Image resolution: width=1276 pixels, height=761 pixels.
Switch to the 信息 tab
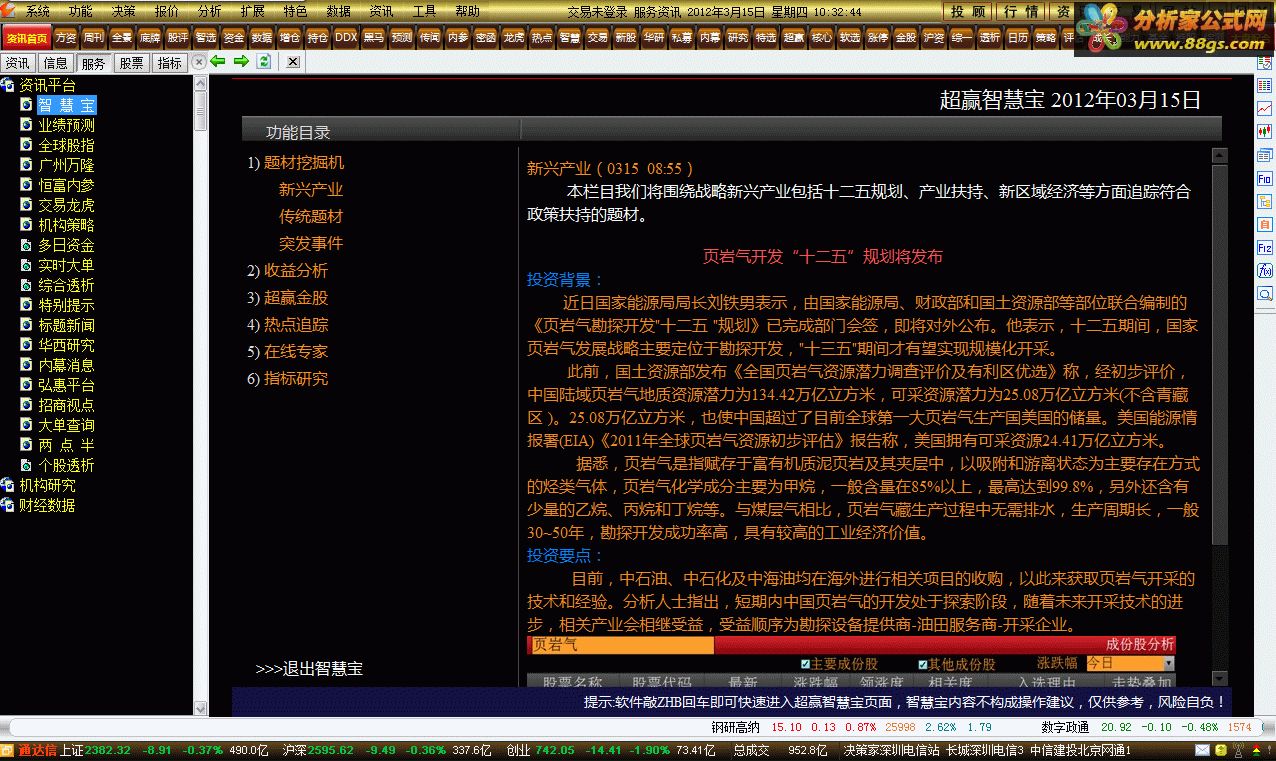(55, 63)
